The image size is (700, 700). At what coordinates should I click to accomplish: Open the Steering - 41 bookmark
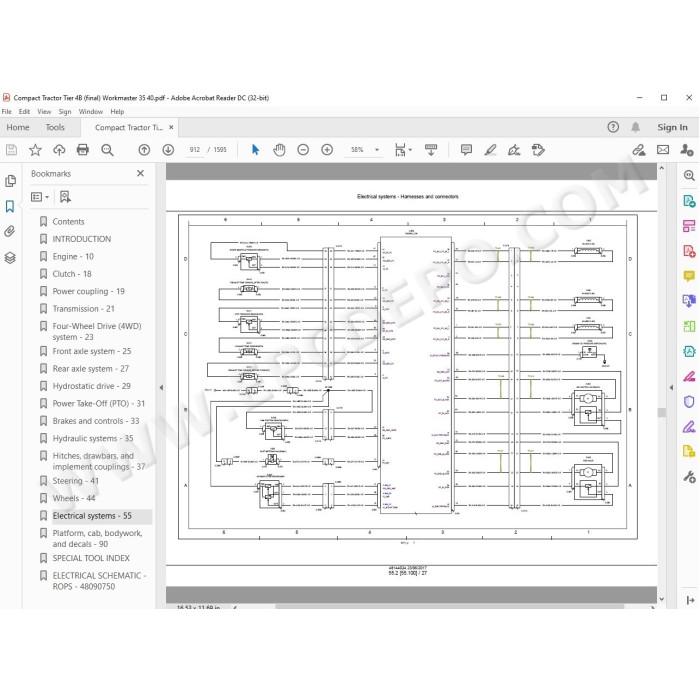[x=75, y=481]
